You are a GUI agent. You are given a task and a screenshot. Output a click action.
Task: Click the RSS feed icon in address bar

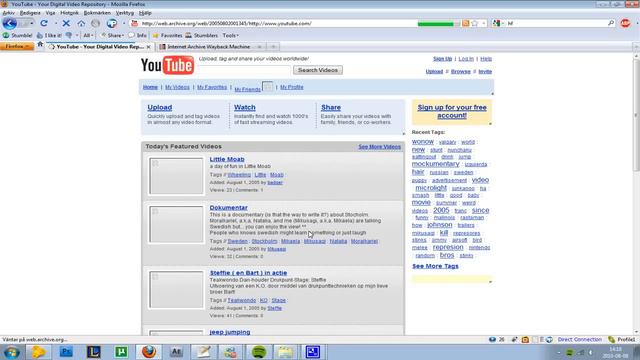click(x=465, y=23)
